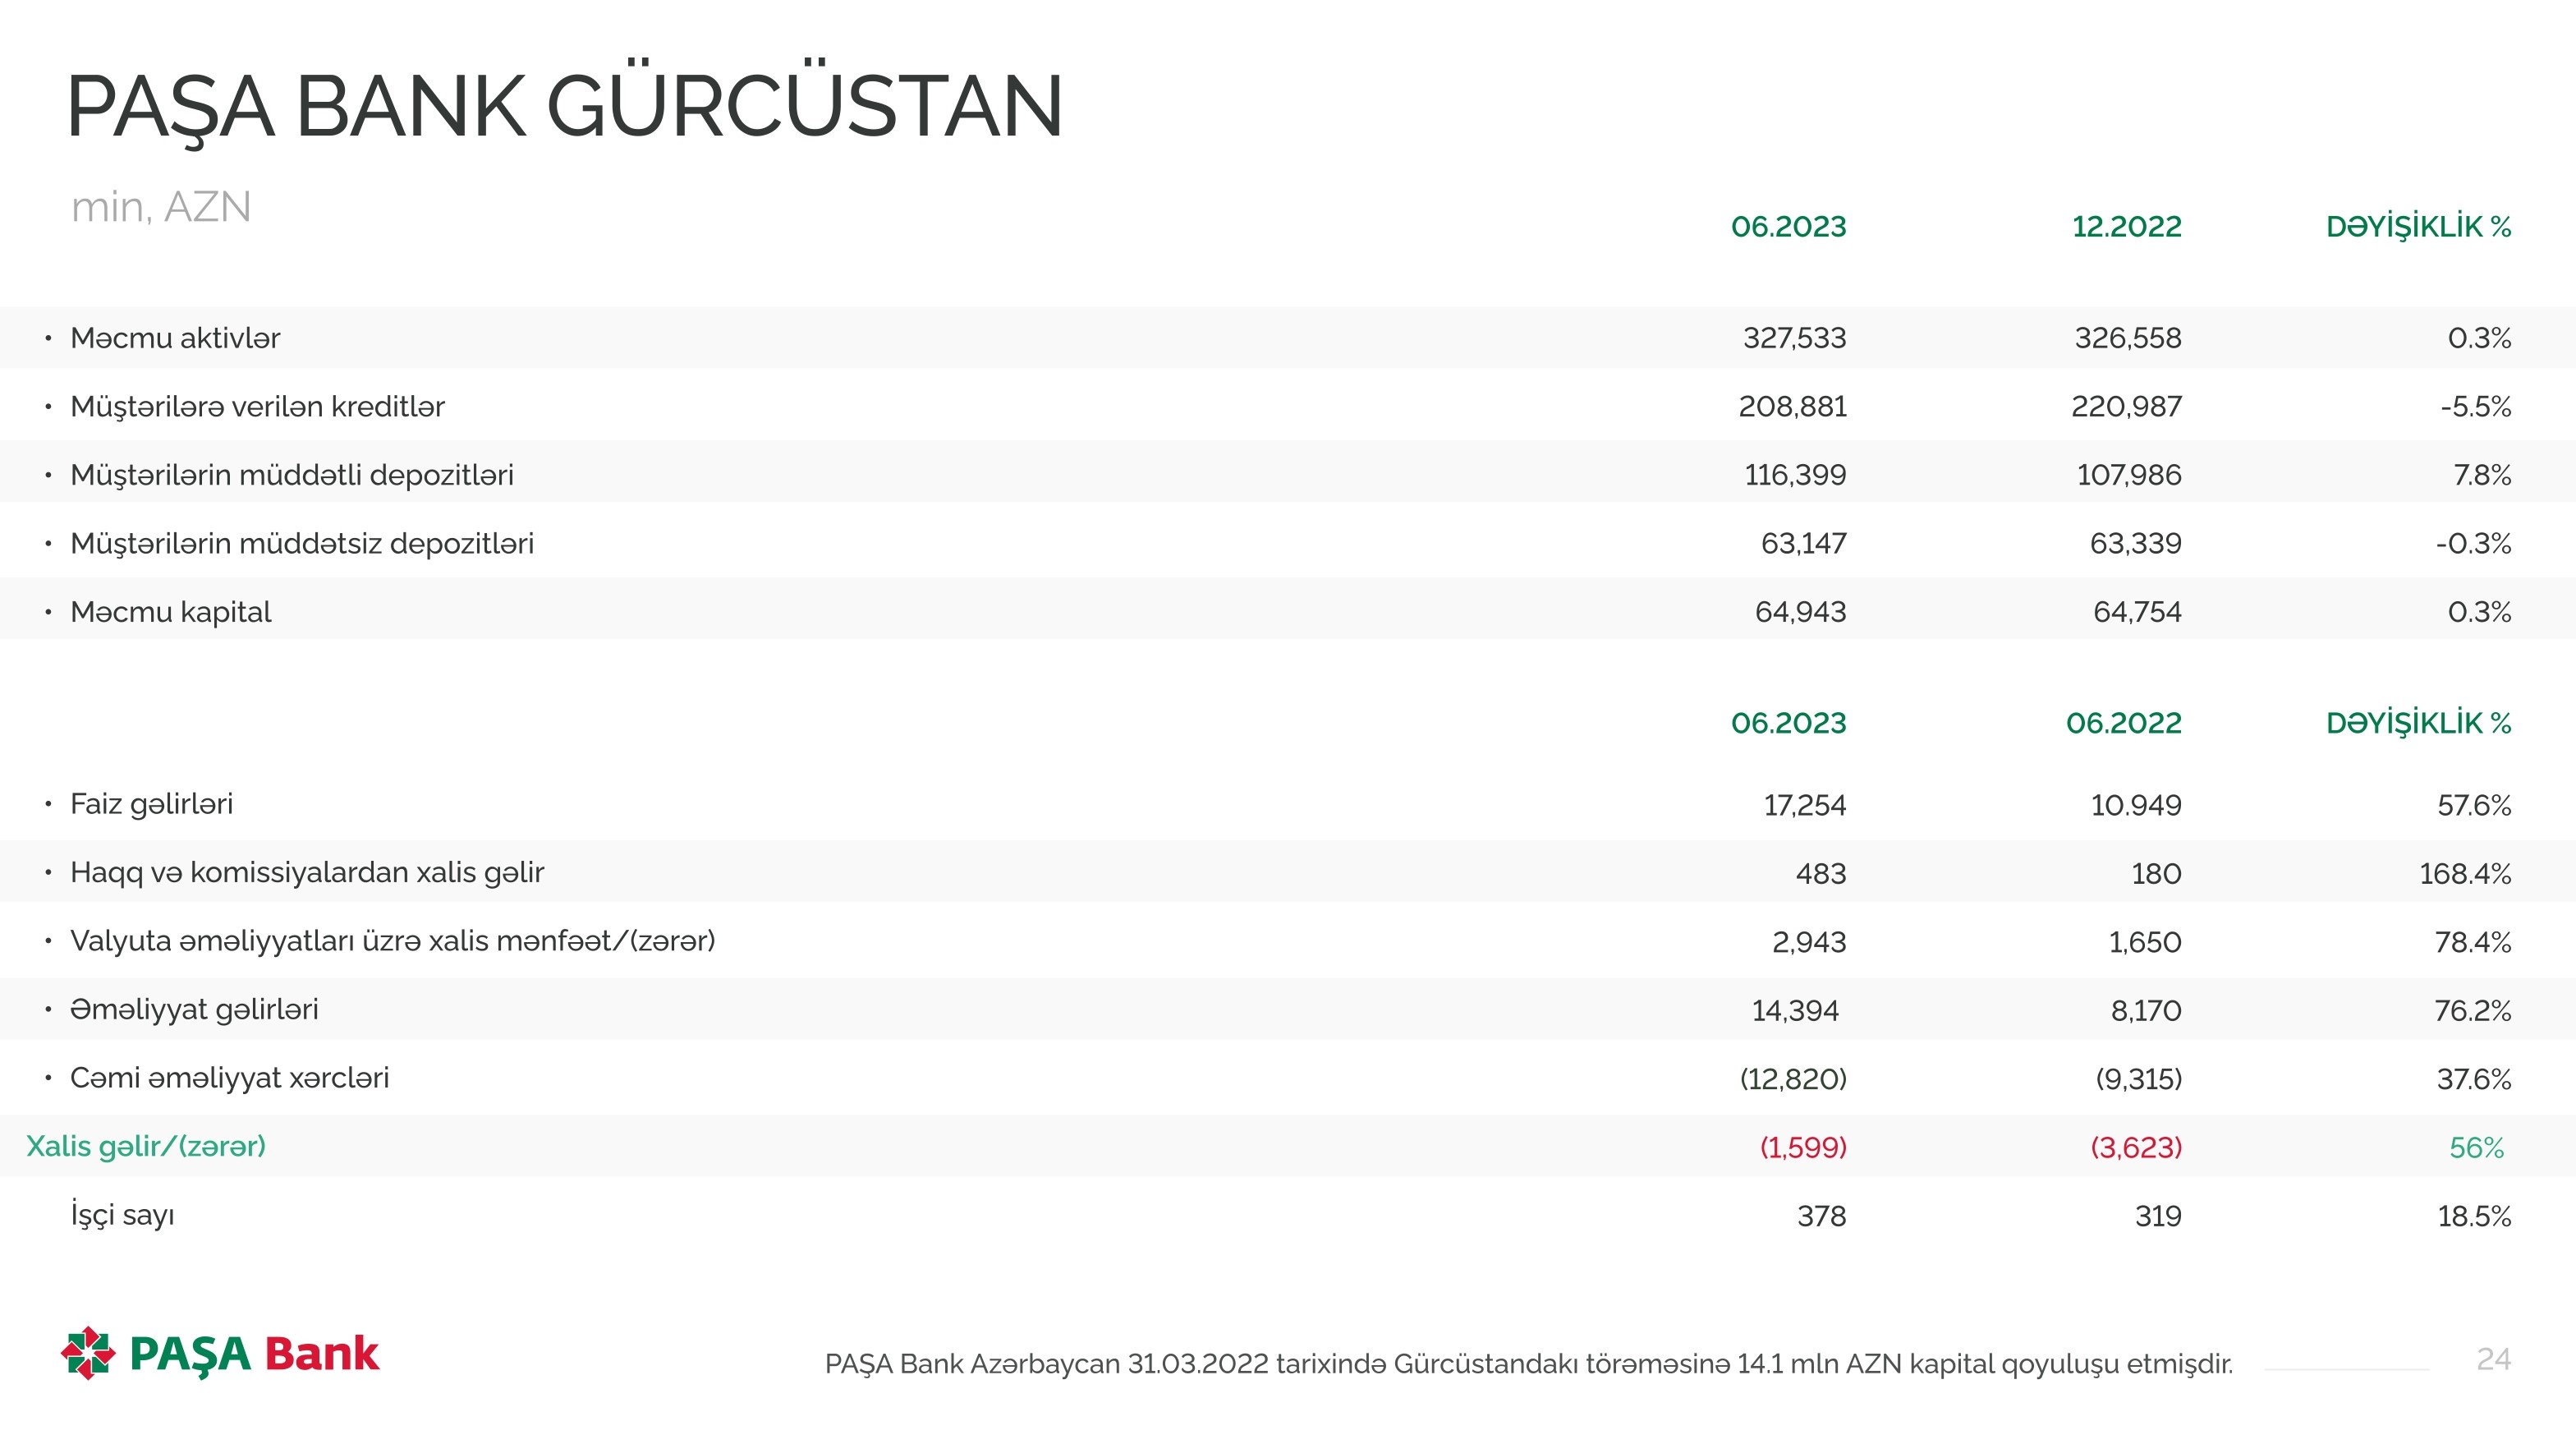Click the Müştərilərə verilən kreditlər label
Screen dimensions: 2576x1444
pyautogui.click(x=257, y=407)
